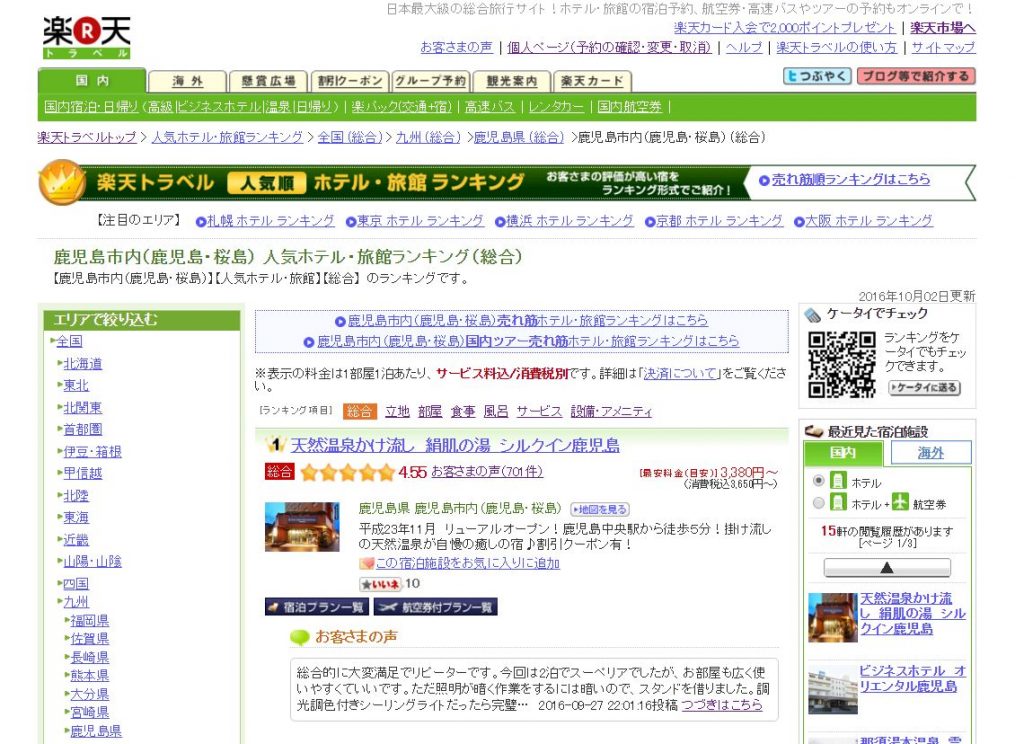Open the 観光案内 tab
Screen dimensions: 1024x744
[x=511, y=81]
